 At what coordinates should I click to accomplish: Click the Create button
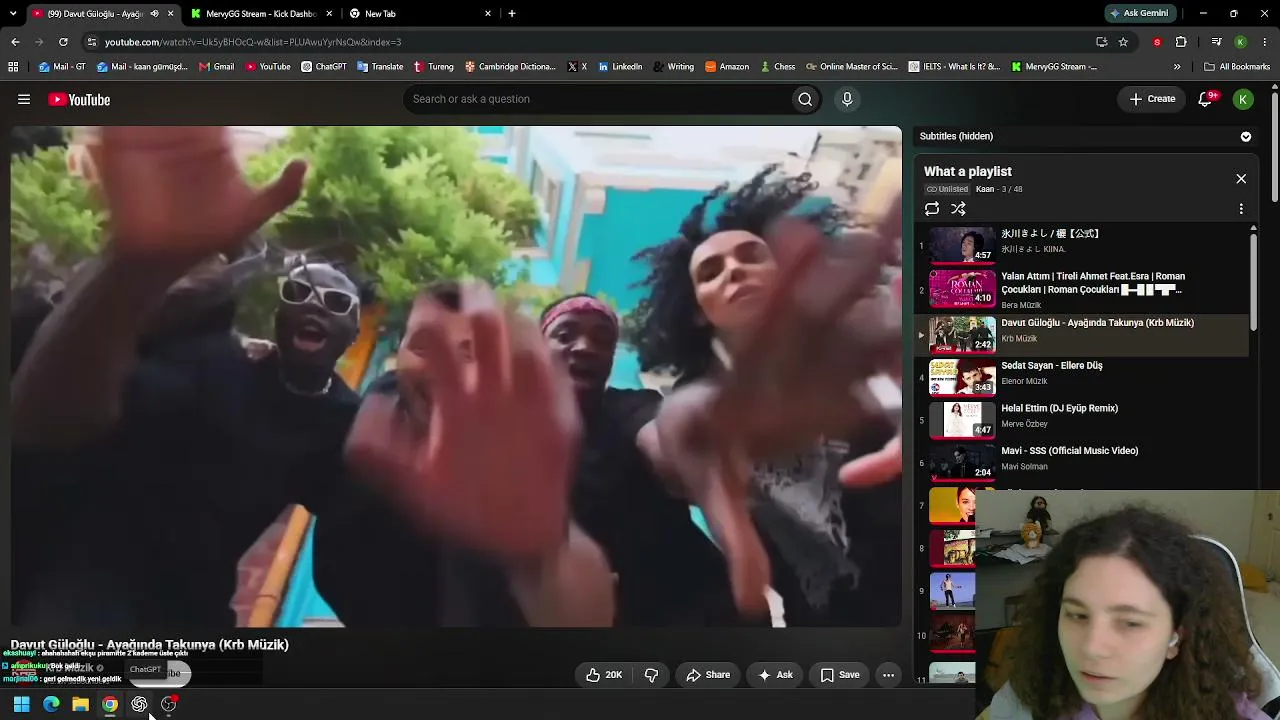[1152, 99]
